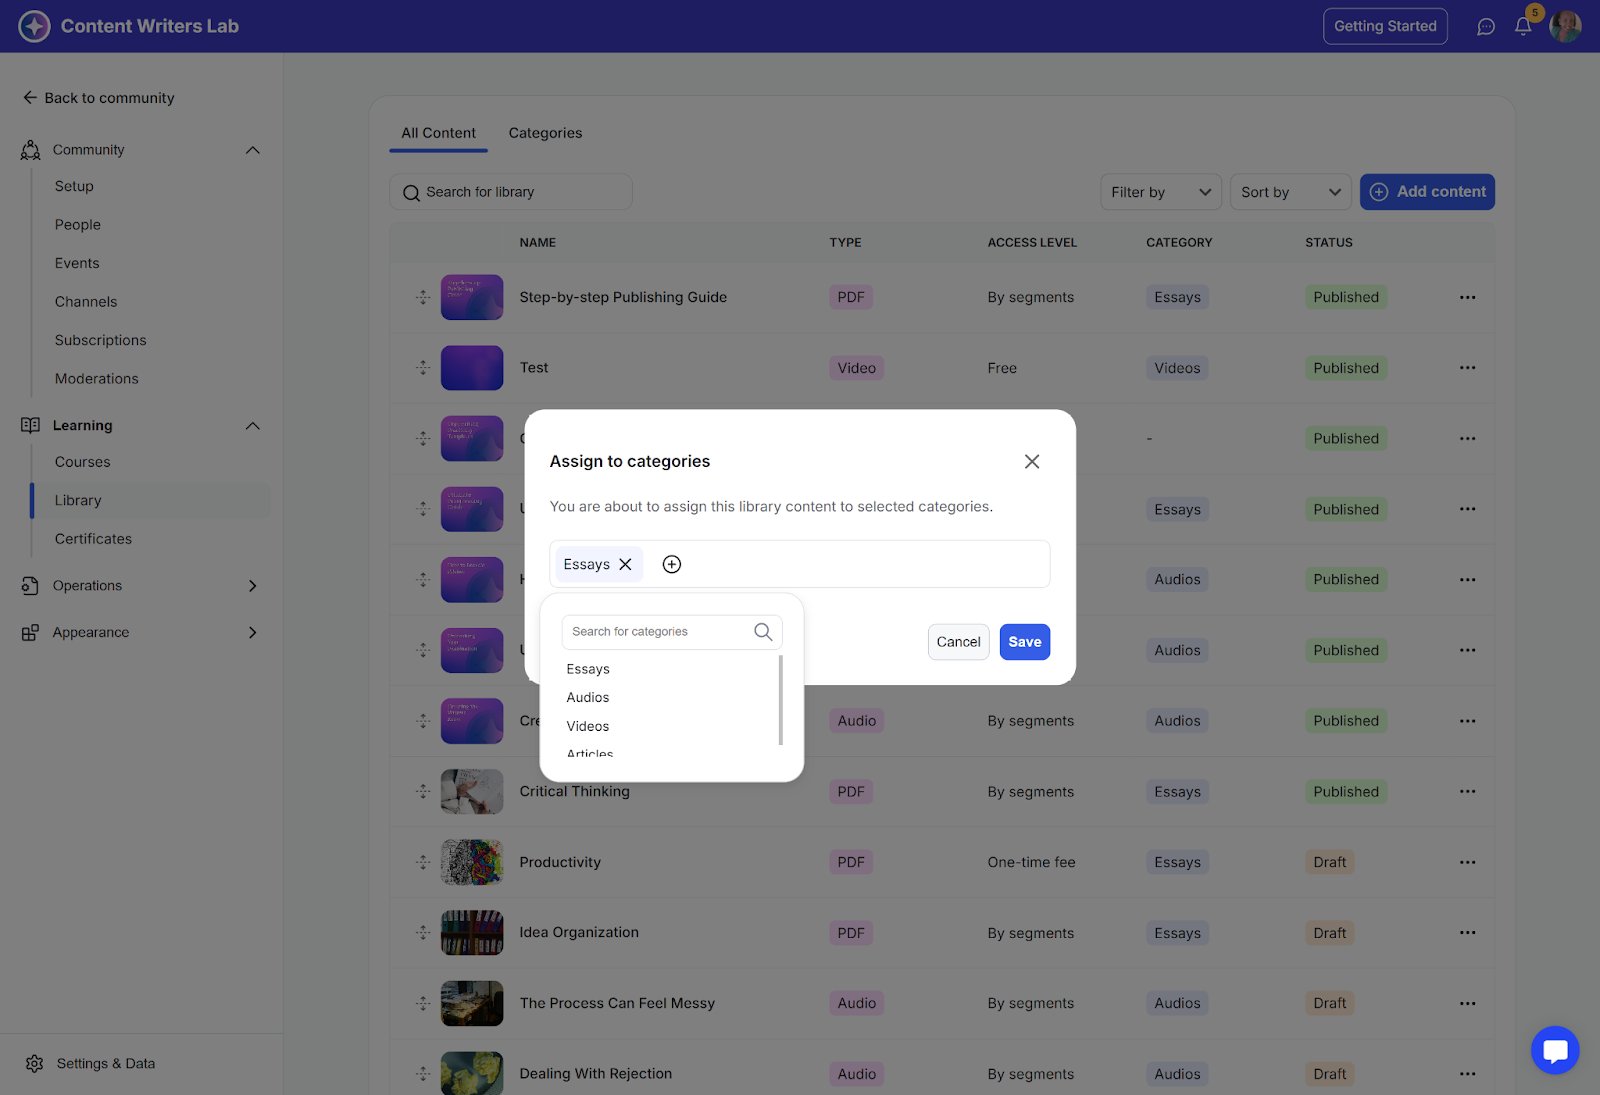The height and width of the screenshot is (1095, 1600).
Task: Switch to the Categories tab
Action: click(x=545, y=133)
